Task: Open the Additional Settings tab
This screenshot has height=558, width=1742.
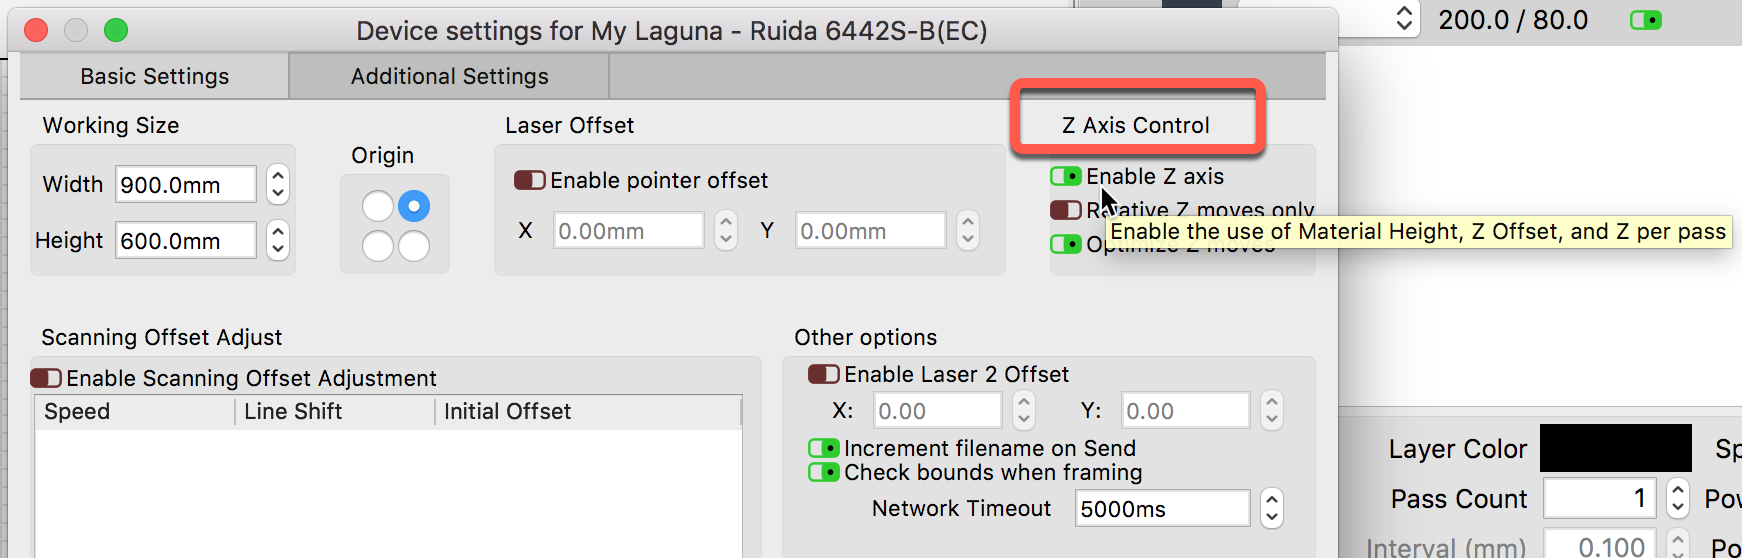Action: coord(449,76)
